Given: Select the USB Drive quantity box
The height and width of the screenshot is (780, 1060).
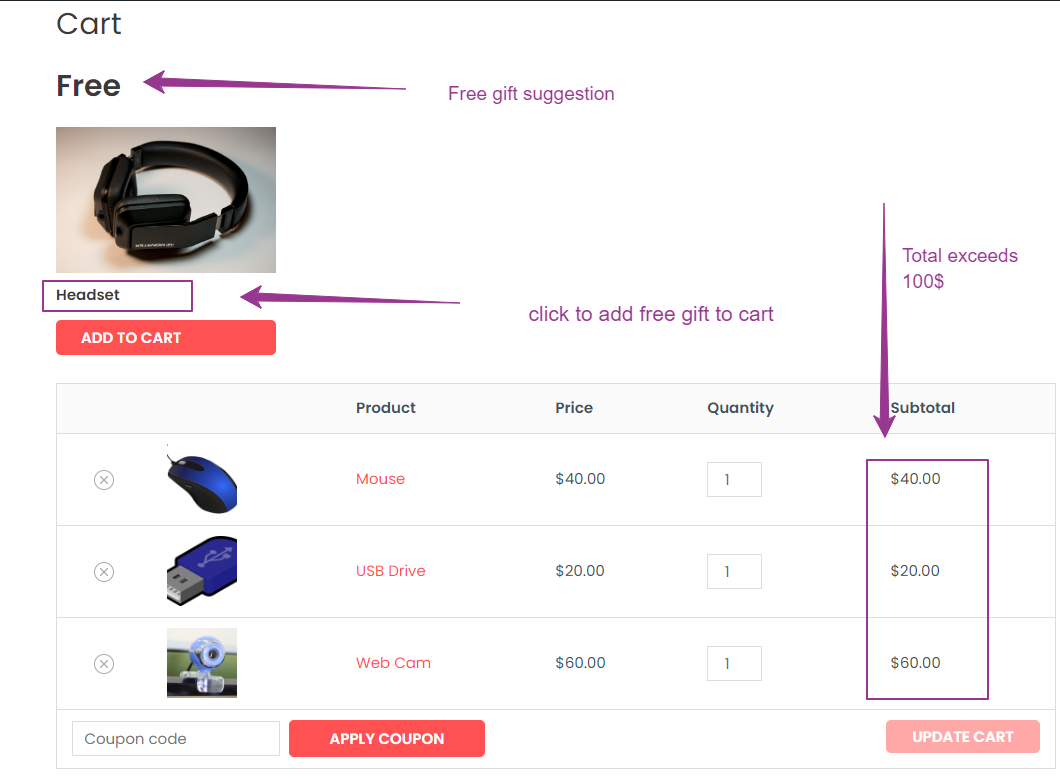Looking at the screenshot, I should [x=734, y=571].
